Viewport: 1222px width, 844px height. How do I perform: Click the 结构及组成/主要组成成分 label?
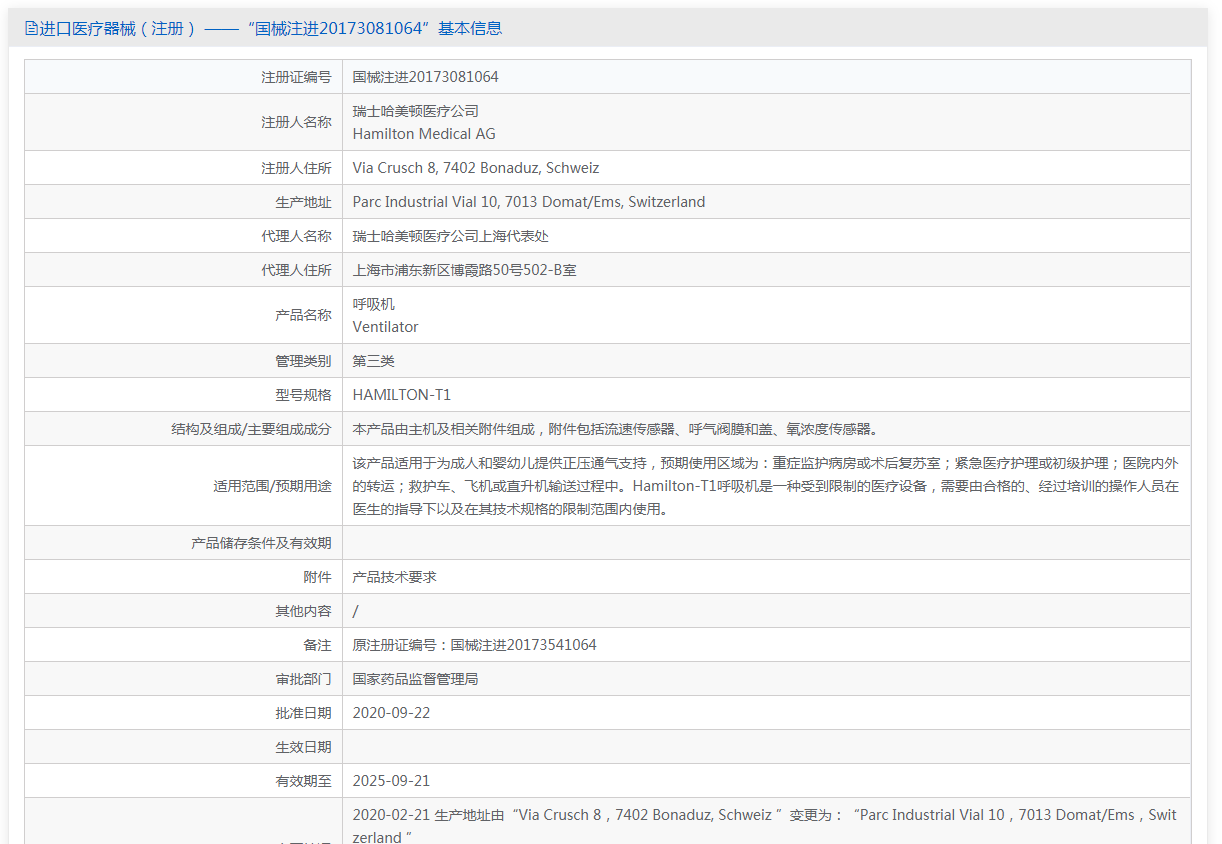[251, 429]
